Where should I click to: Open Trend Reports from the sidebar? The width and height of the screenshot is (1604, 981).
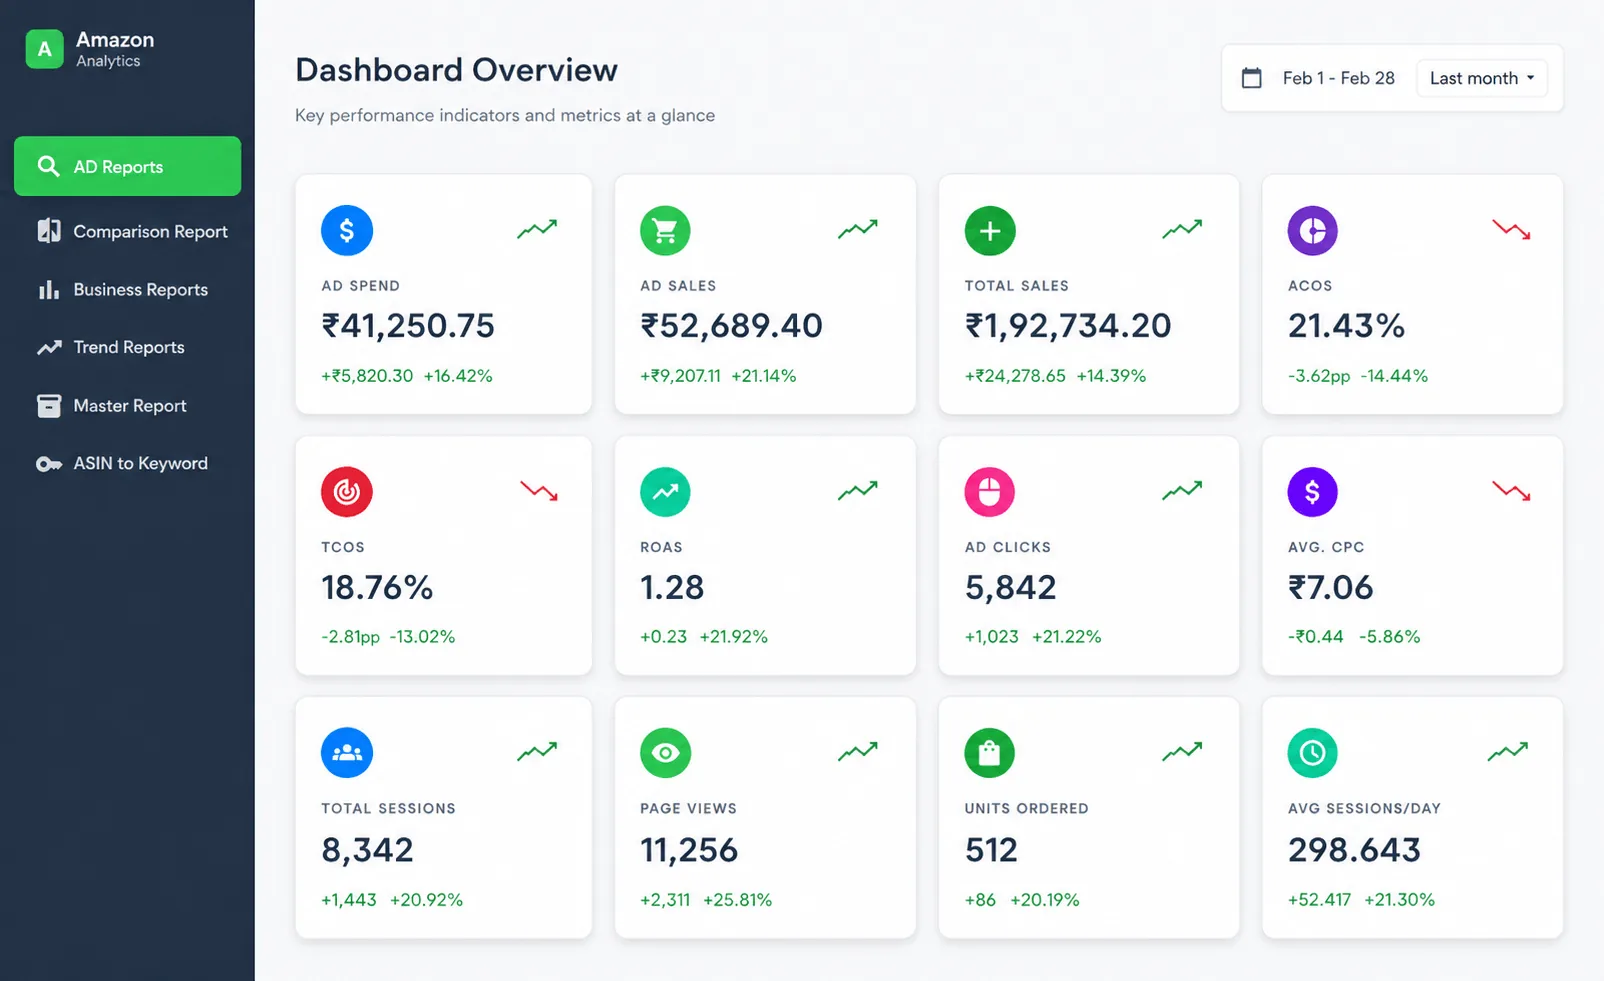[127, 347]
